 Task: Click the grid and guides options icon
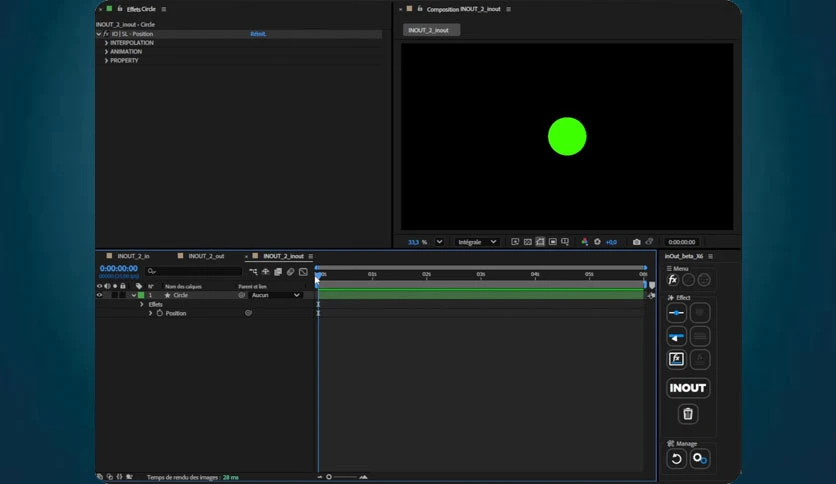[x=565, y=242]
